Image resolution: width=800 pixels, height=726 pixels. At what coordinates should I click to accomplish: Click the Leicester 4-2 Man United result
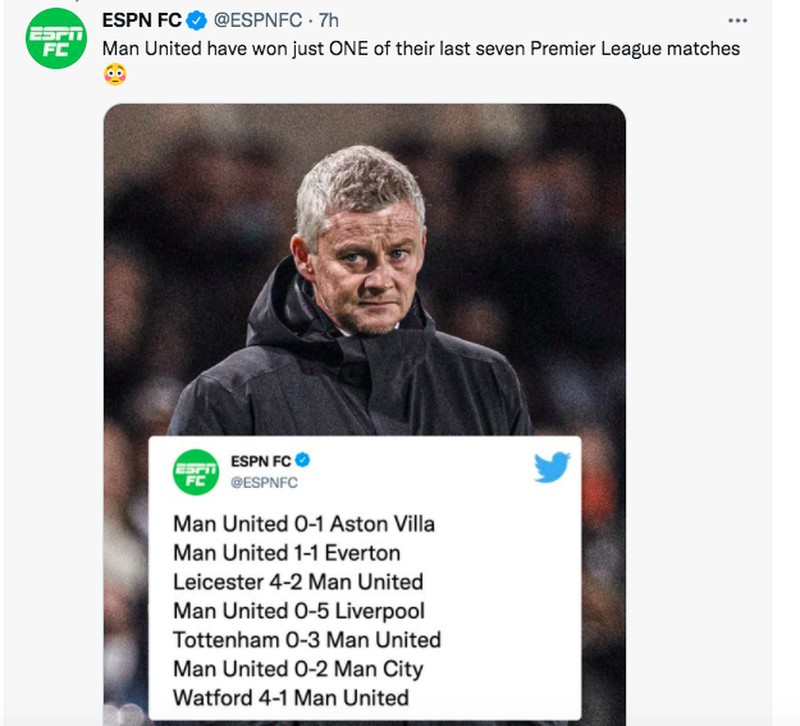click(298, 581)
